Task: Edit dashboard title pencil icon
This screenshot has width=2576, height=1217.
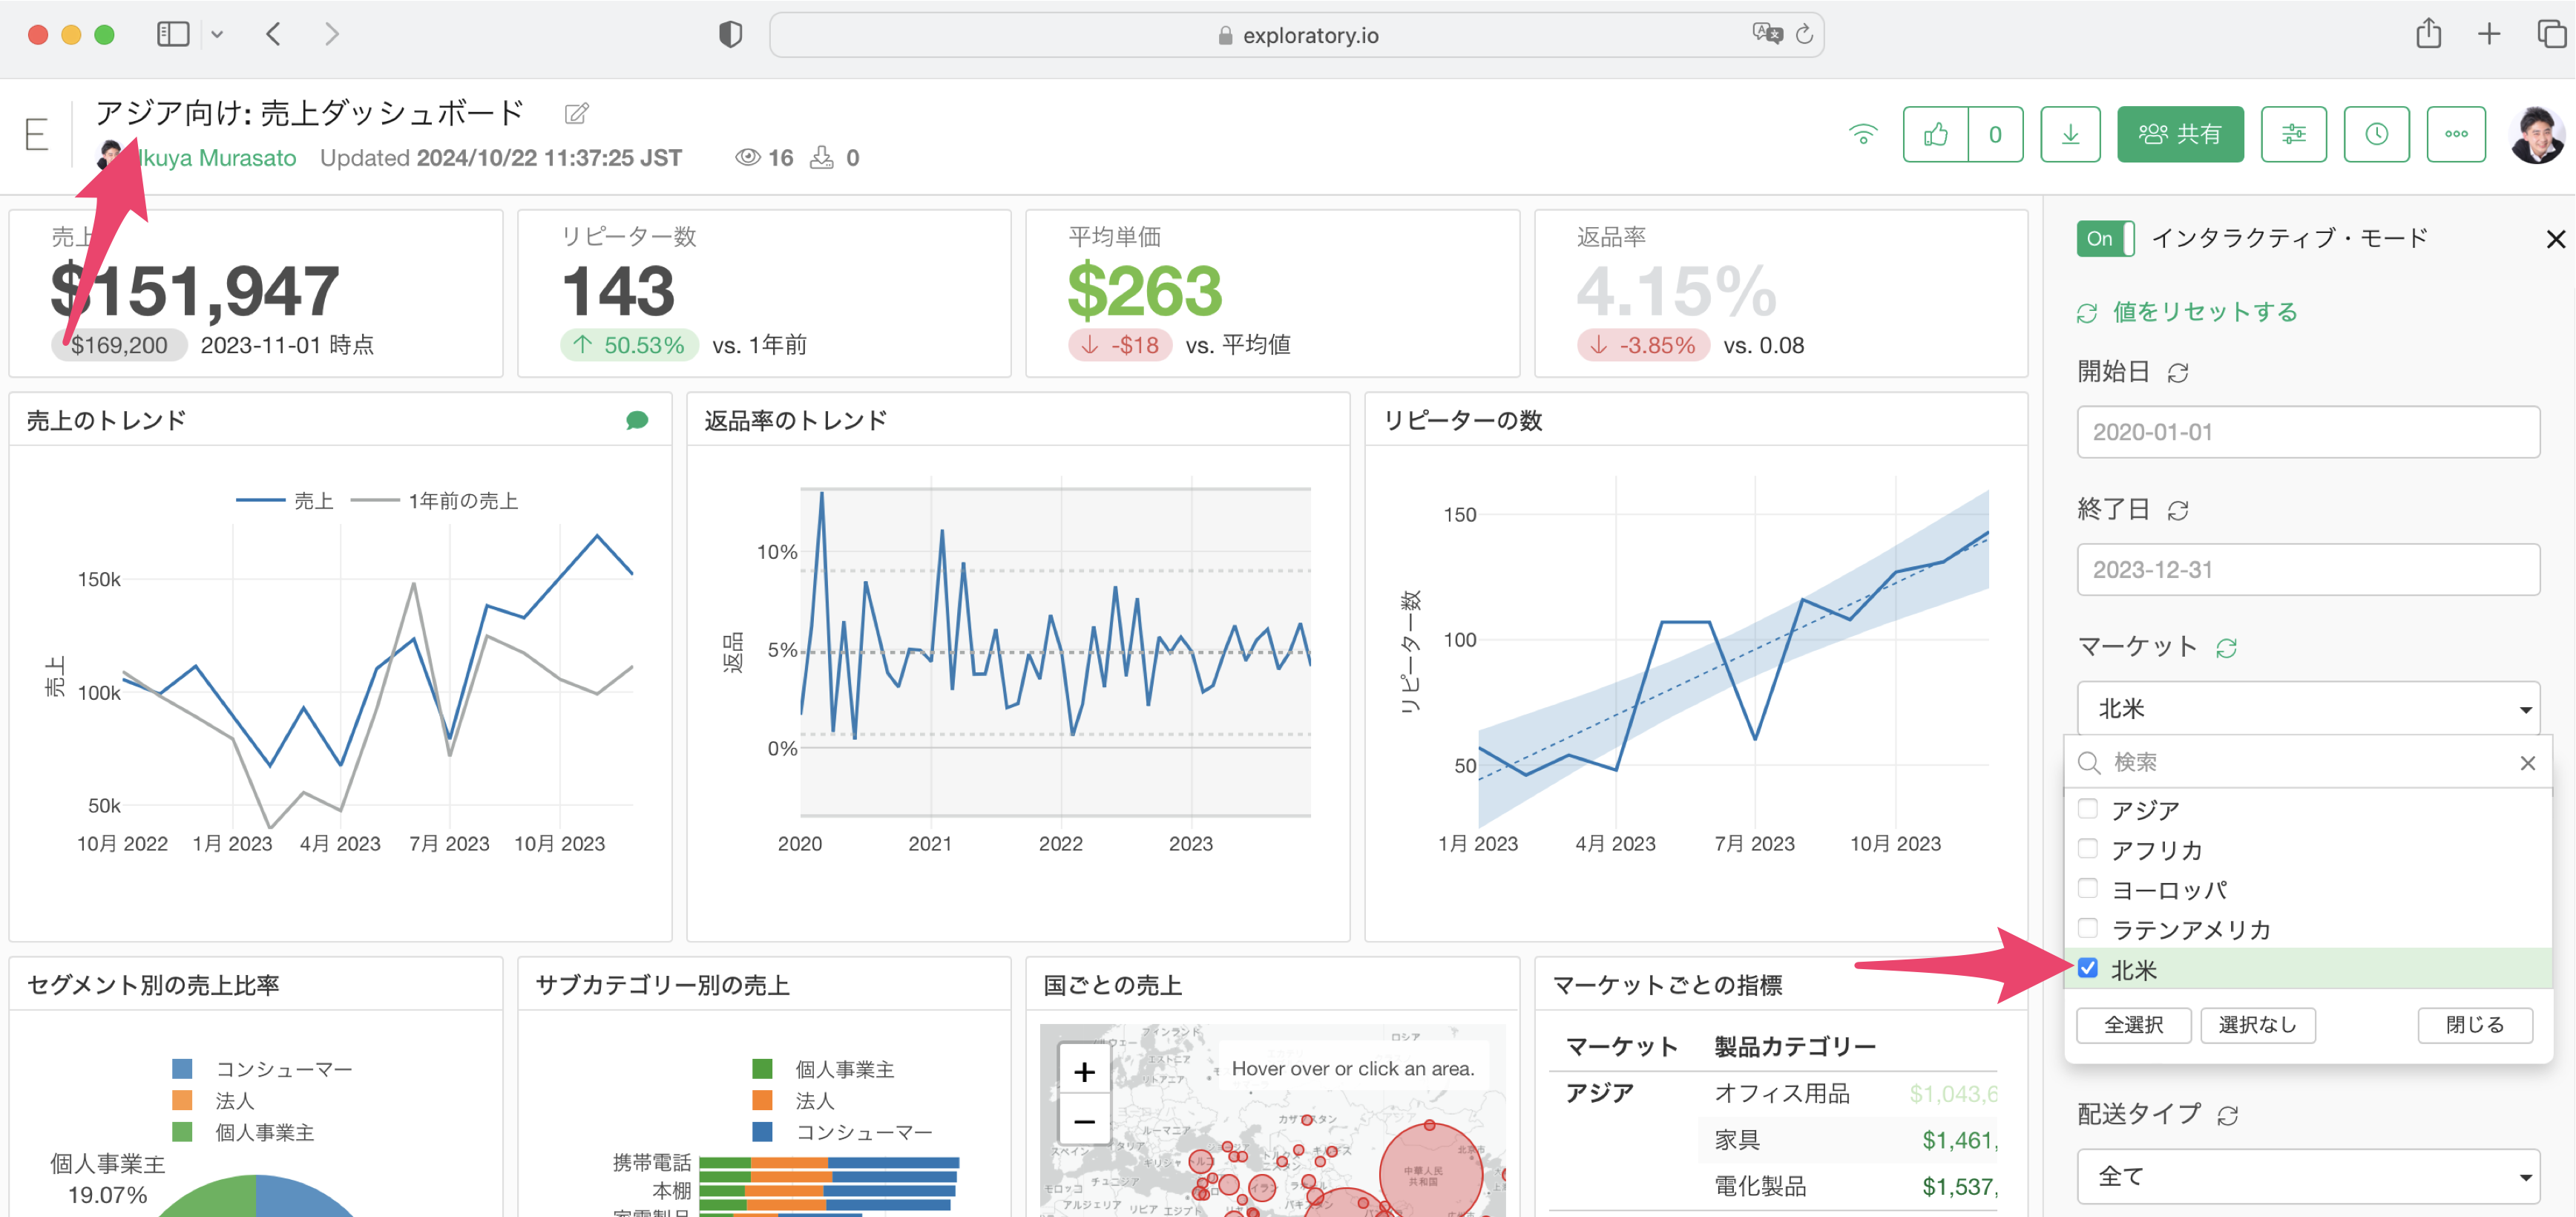Action: (x=577, y=113)
